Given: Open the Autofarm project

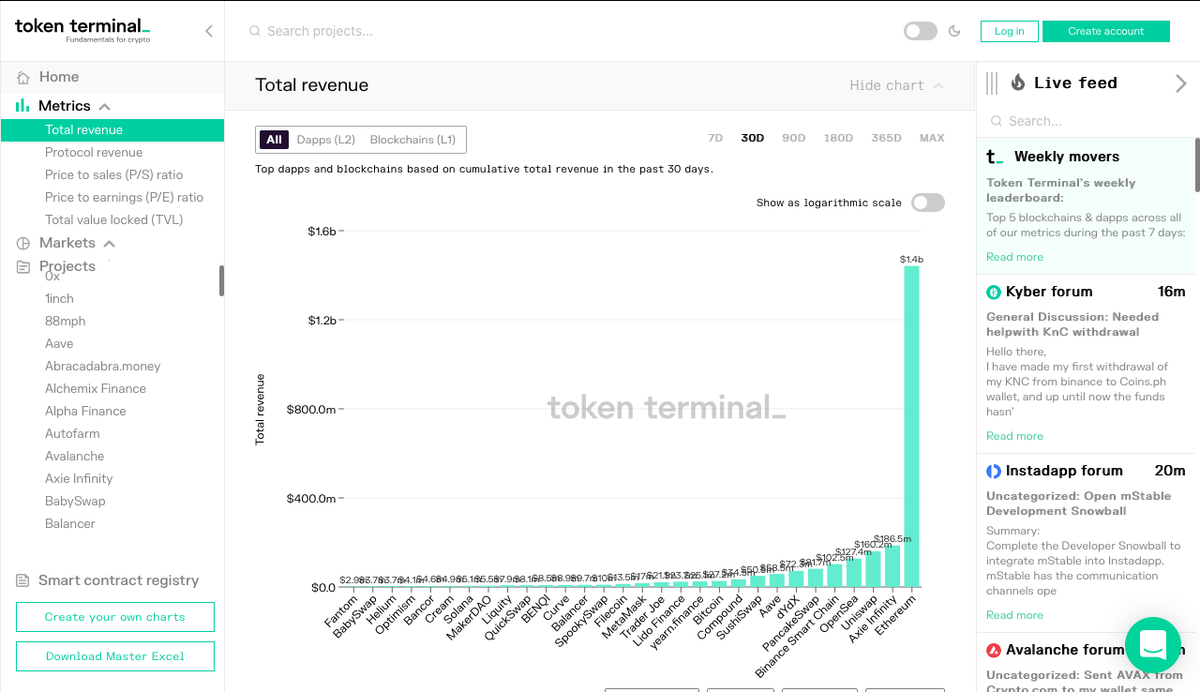Looking at the screenshot, I should coord(72,434).
